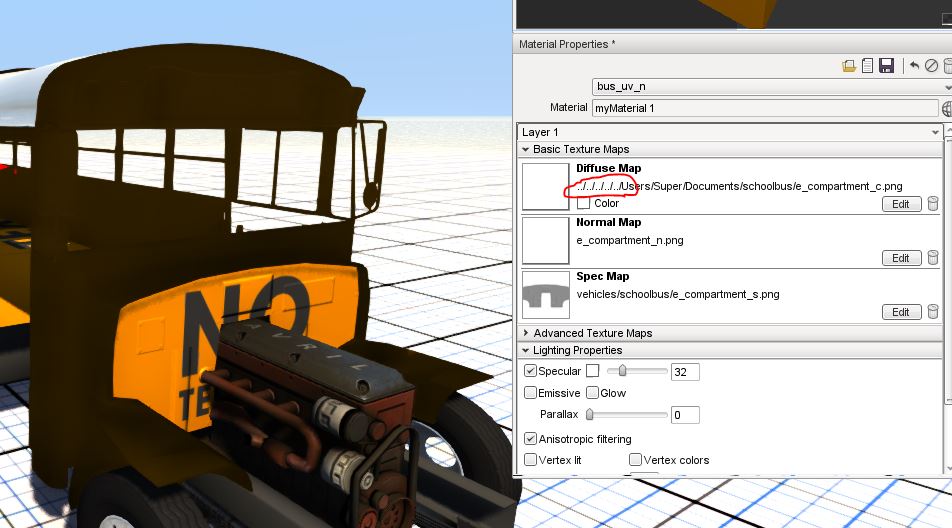Click the Specular value field 32

click(x=685, y=372)
